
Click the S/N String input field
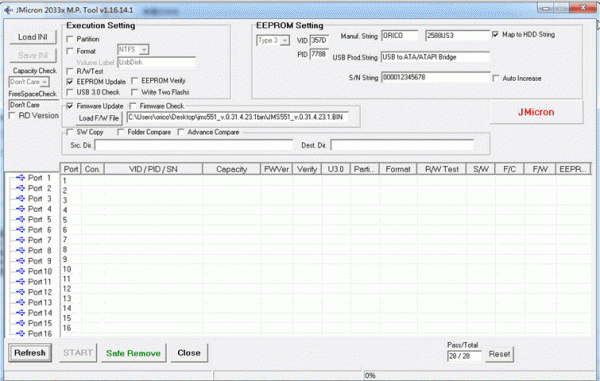click(x=435, y=77)
